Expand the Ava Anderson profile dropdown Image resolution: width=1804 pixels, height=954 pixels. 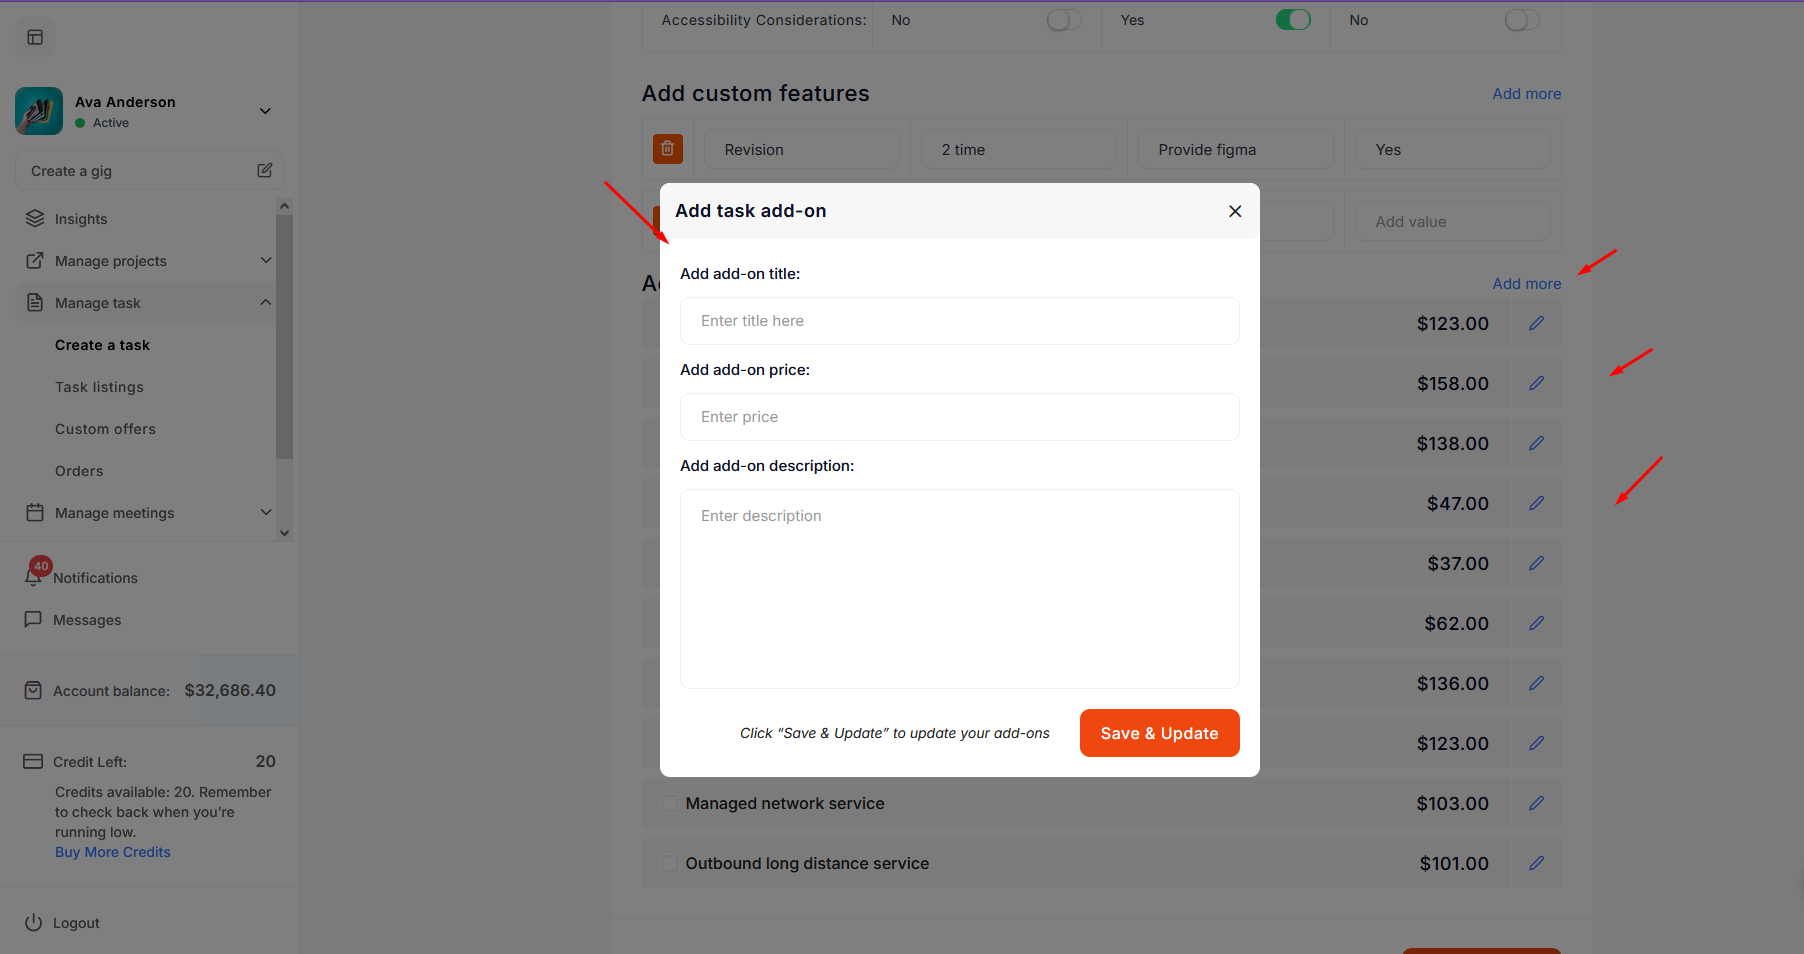point(265,111)
